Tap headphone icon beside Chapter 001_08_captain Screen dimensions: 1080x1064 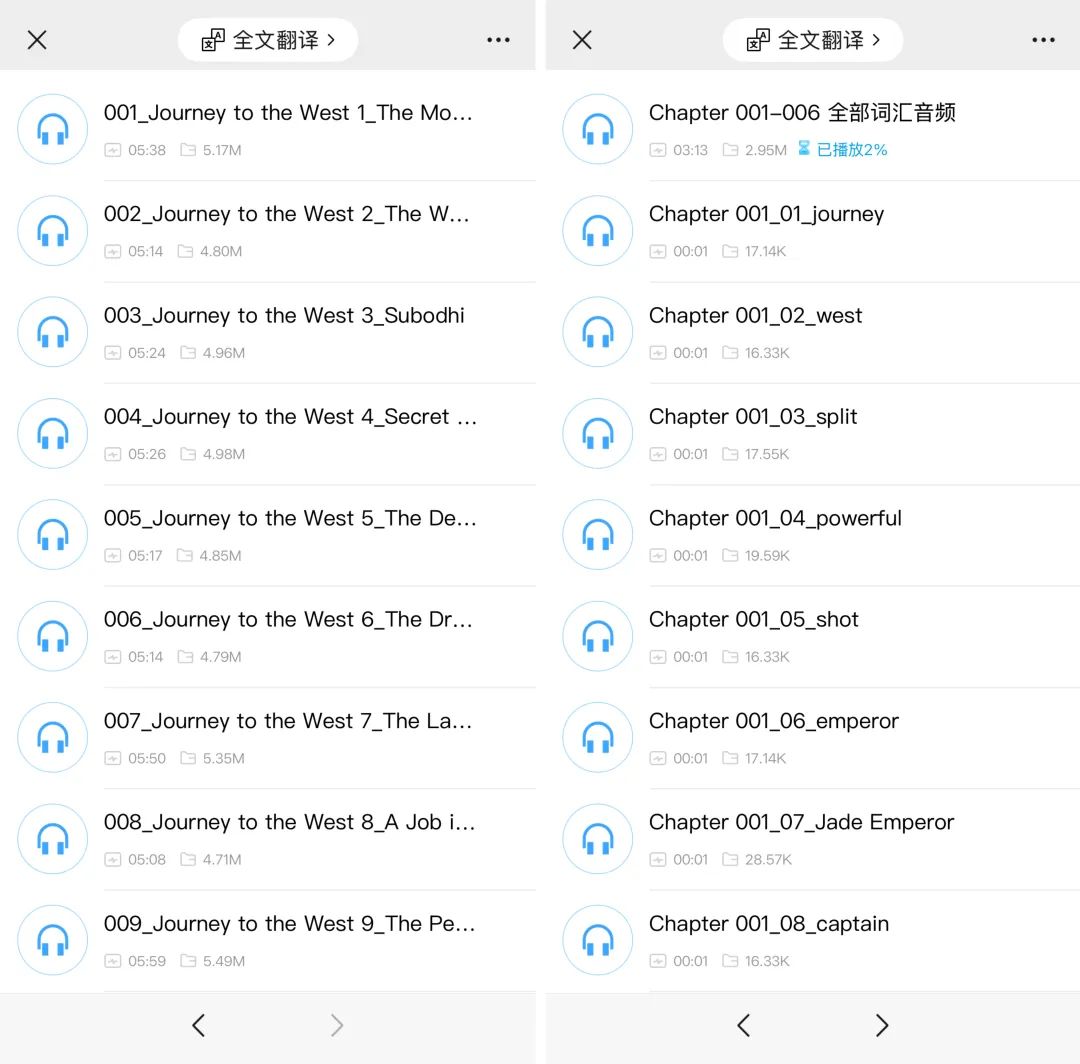click(598, 940)
